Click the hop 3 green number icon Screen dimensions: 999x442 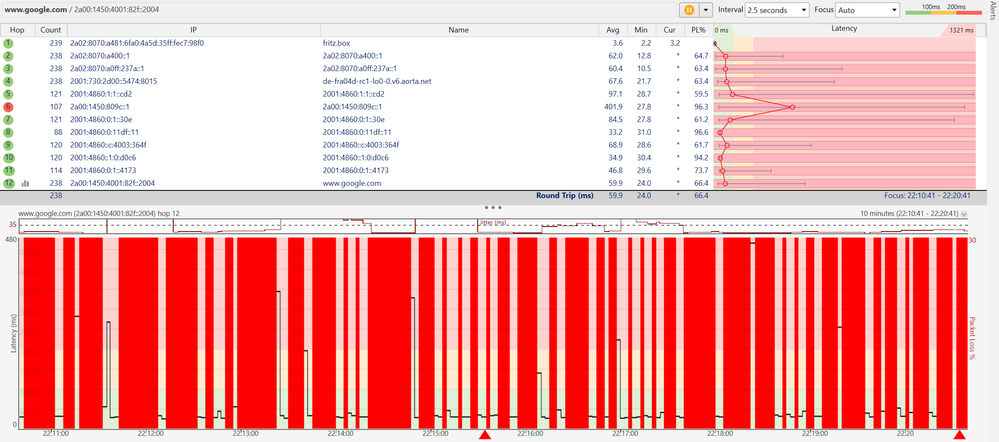[x=8, y=68]
